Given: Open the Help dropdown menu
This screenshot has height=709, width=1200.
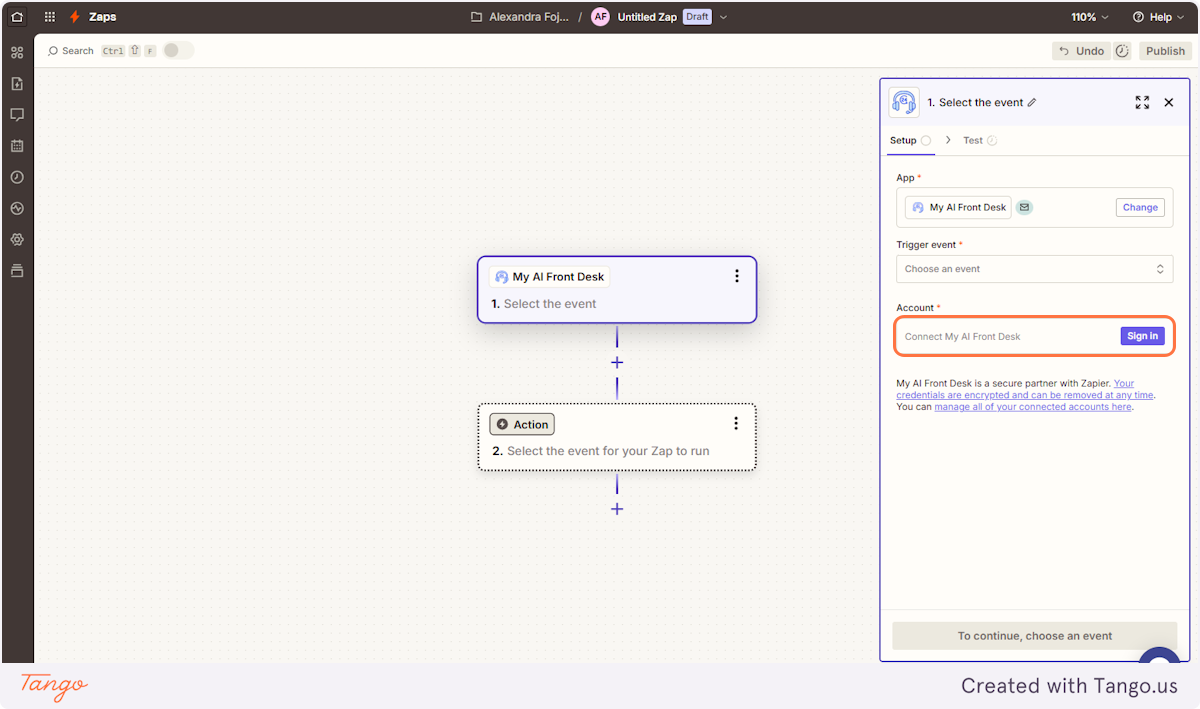Looking at the screenshot, I should [x=1158, y=17].
